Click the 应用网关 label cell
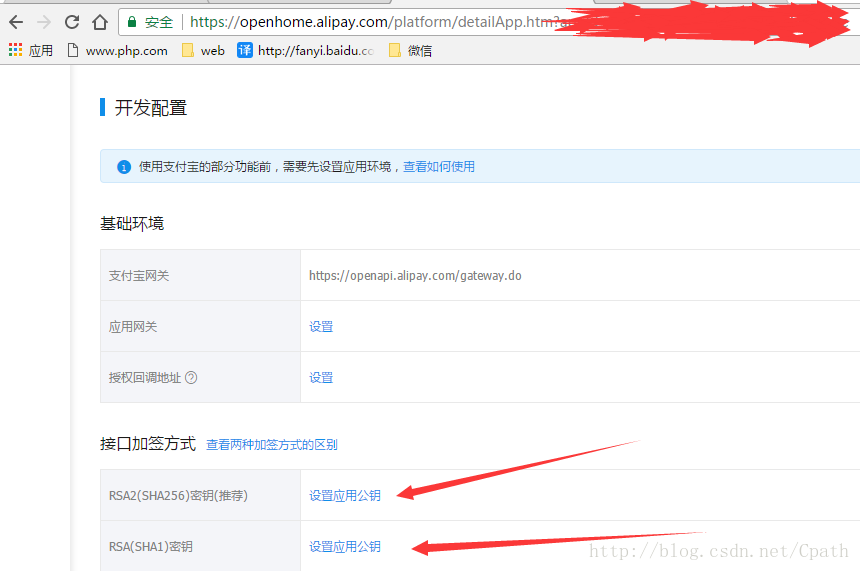The width and height of the screenshot is (860, 571). tap(200, 326)
